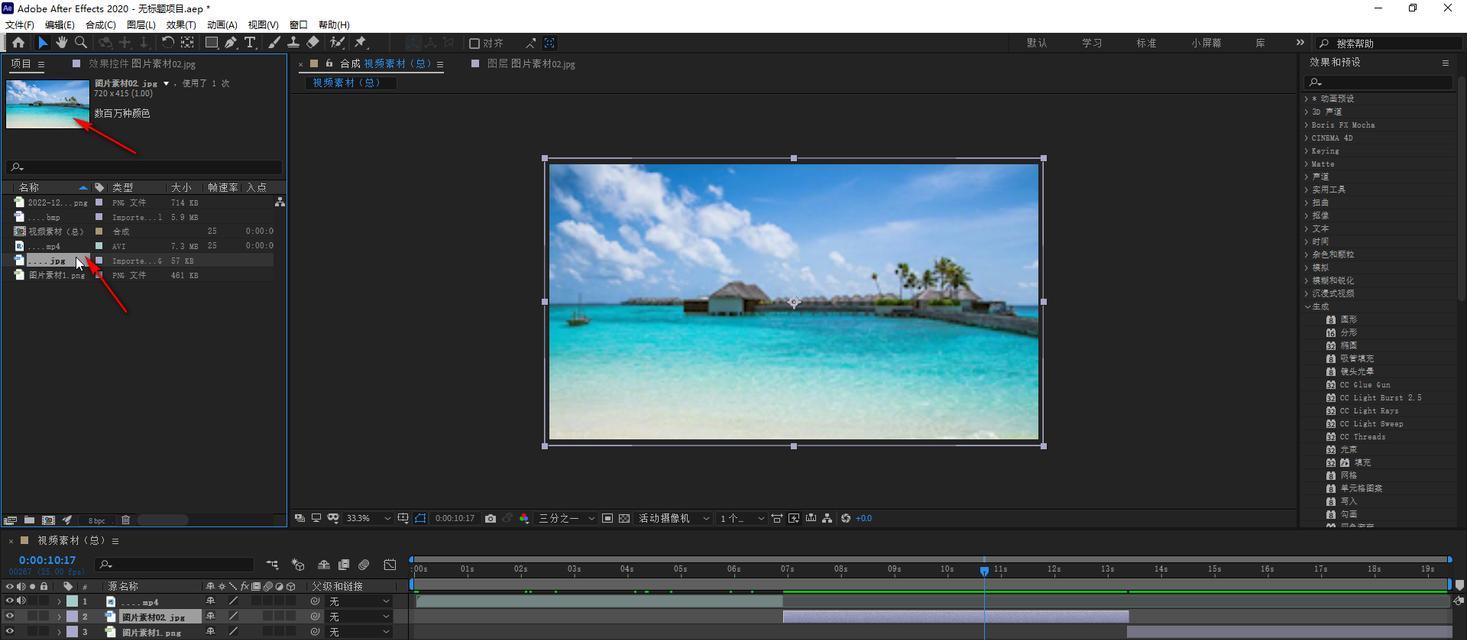1467x640 pixels.
Task: Open the composition mini-flowchart icon in timeline
Action: point(273,565)
